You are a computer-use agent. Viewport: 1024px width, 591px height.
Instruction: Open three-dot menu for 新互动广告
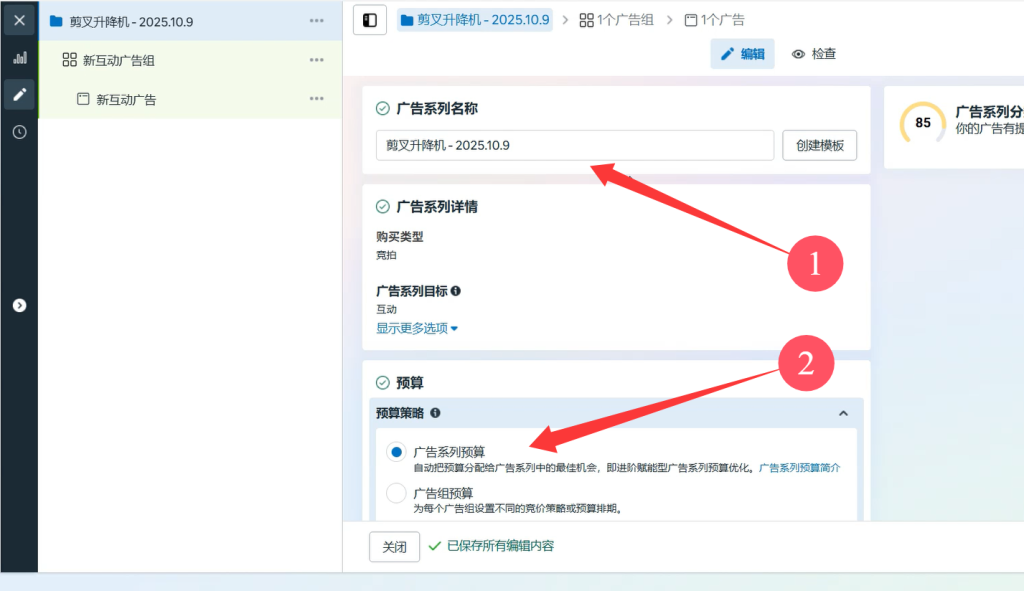pyautogui.click(x=317, y=99)
